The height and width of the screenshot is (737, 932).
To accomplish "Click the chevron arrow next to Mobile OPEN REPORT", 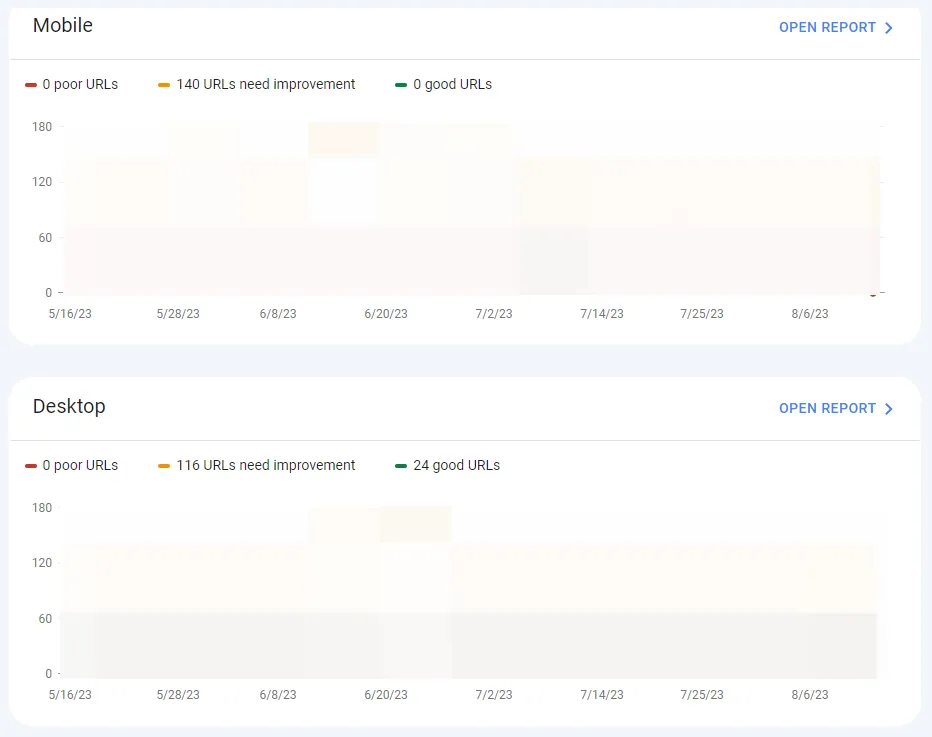I will [888, 27].
